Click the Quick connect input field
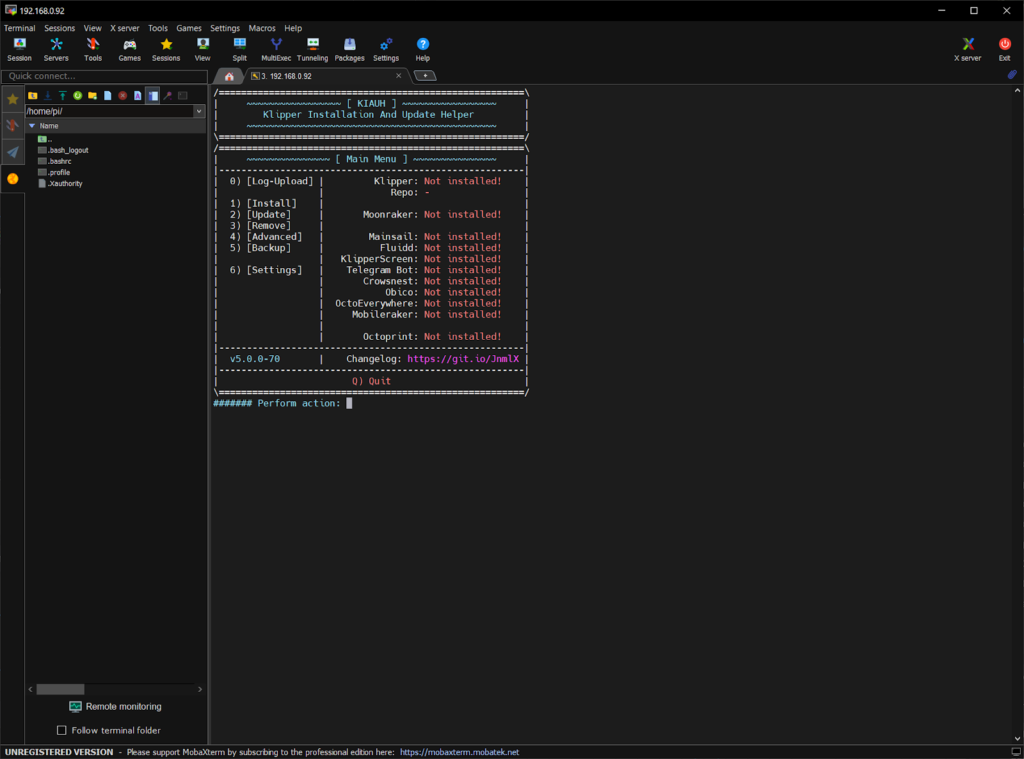The width and height of the screenshot is (1024, 759). pos(104,76)
